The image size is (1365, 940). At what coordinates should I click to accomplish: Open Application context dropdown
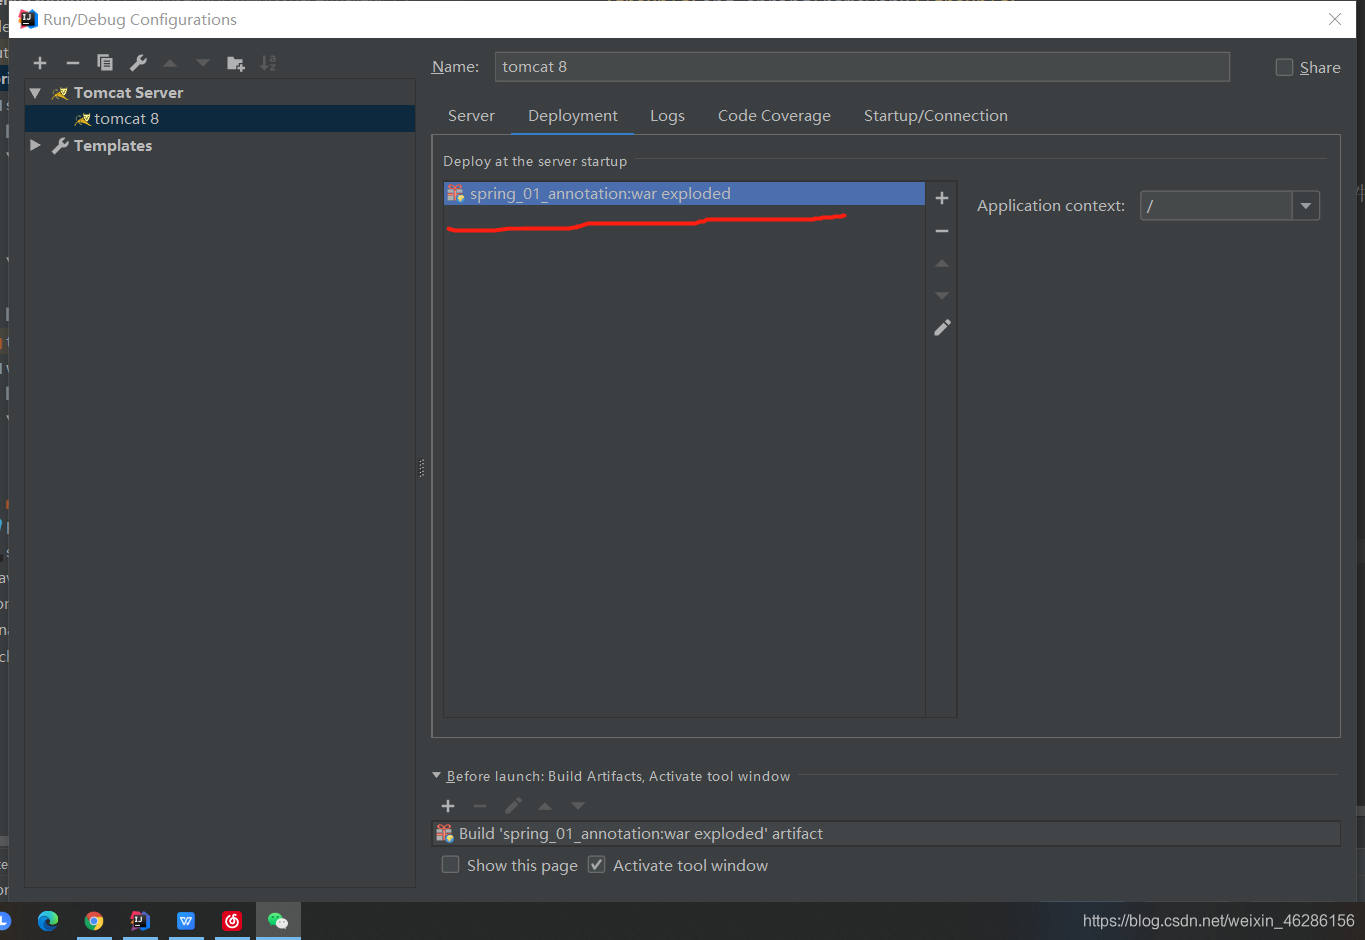point(1306,206)
